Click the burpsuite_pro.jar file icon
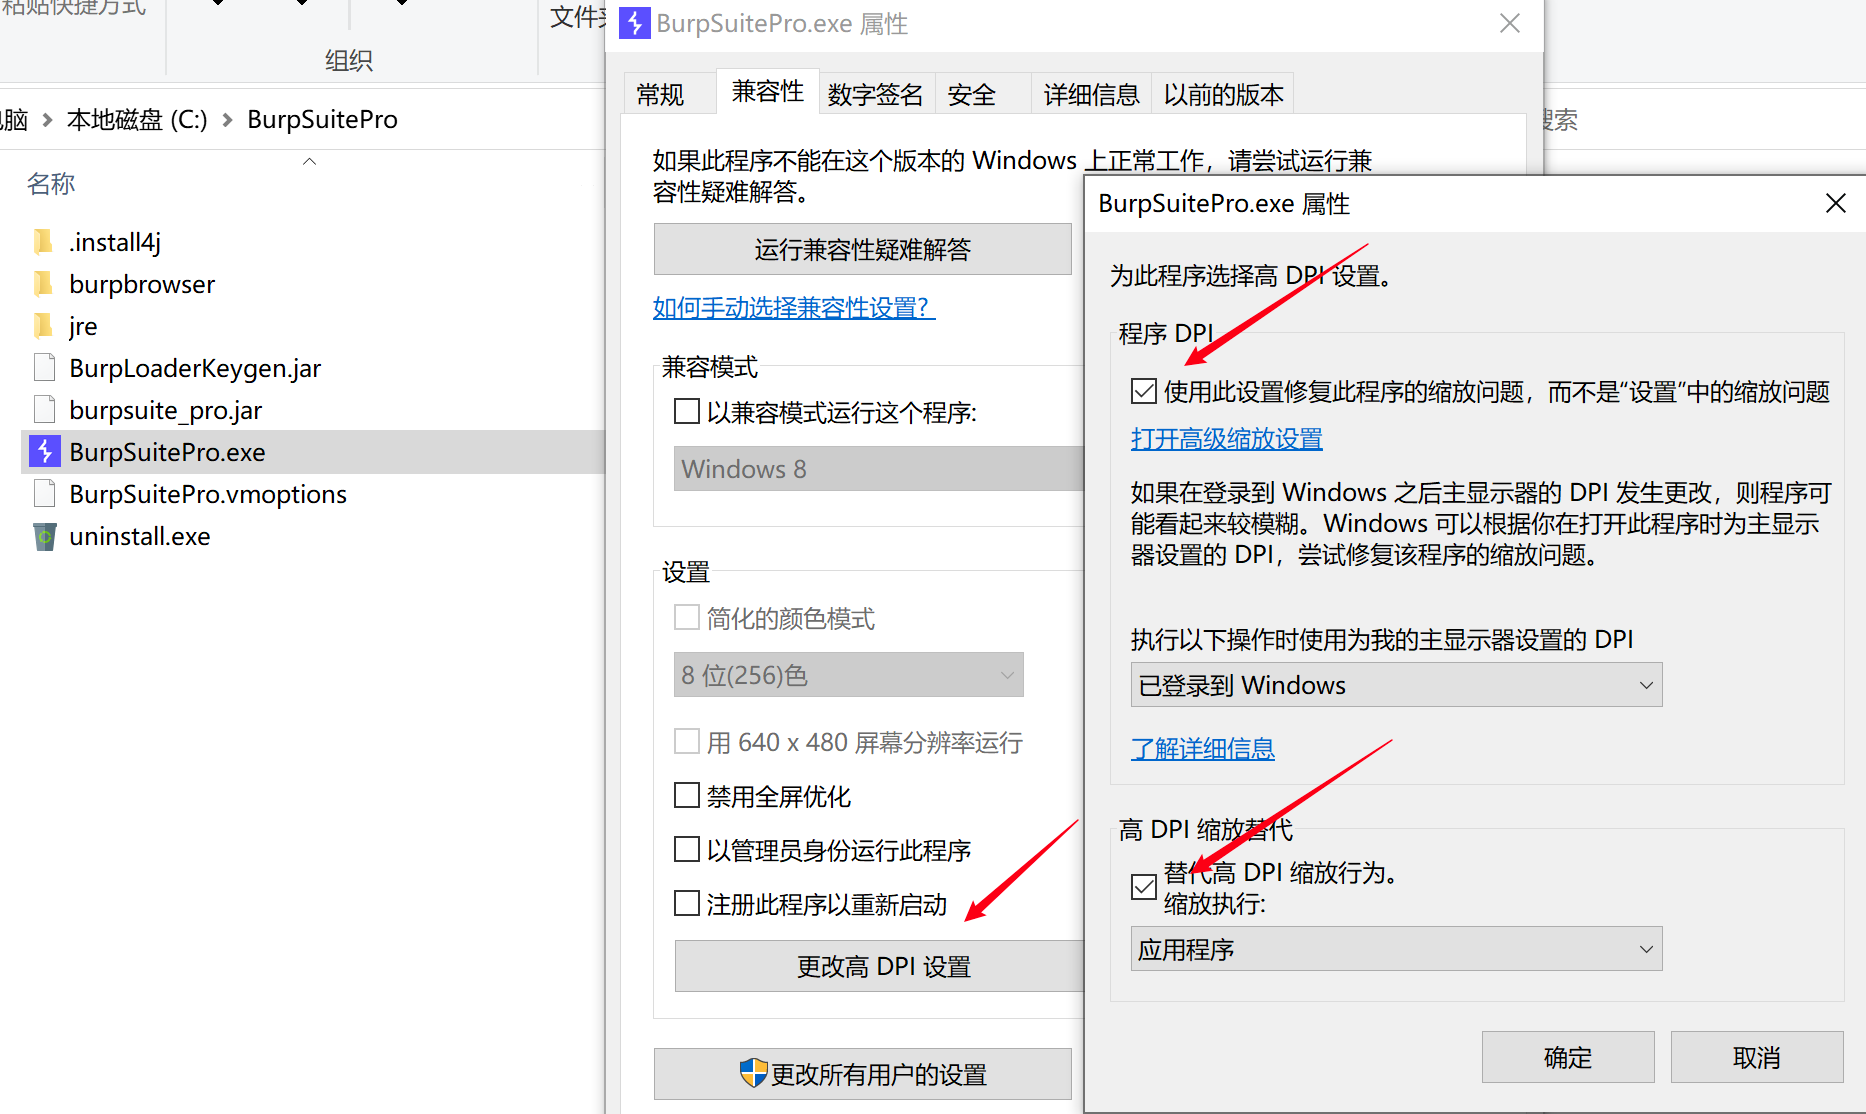The width and height of the screenshot is (1866, 1114). pos(44,410)
